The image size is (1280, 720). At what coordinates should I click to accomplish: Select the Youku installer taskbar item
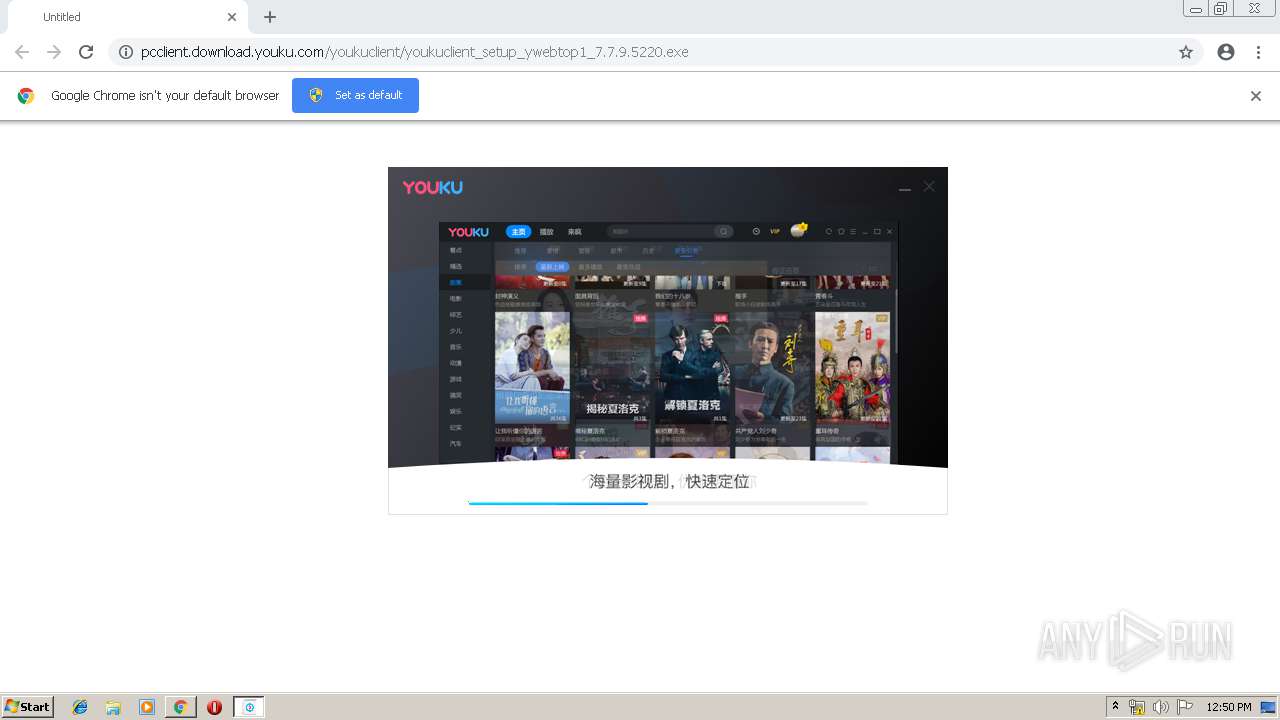pyautogui.click(x=249, y=707)
